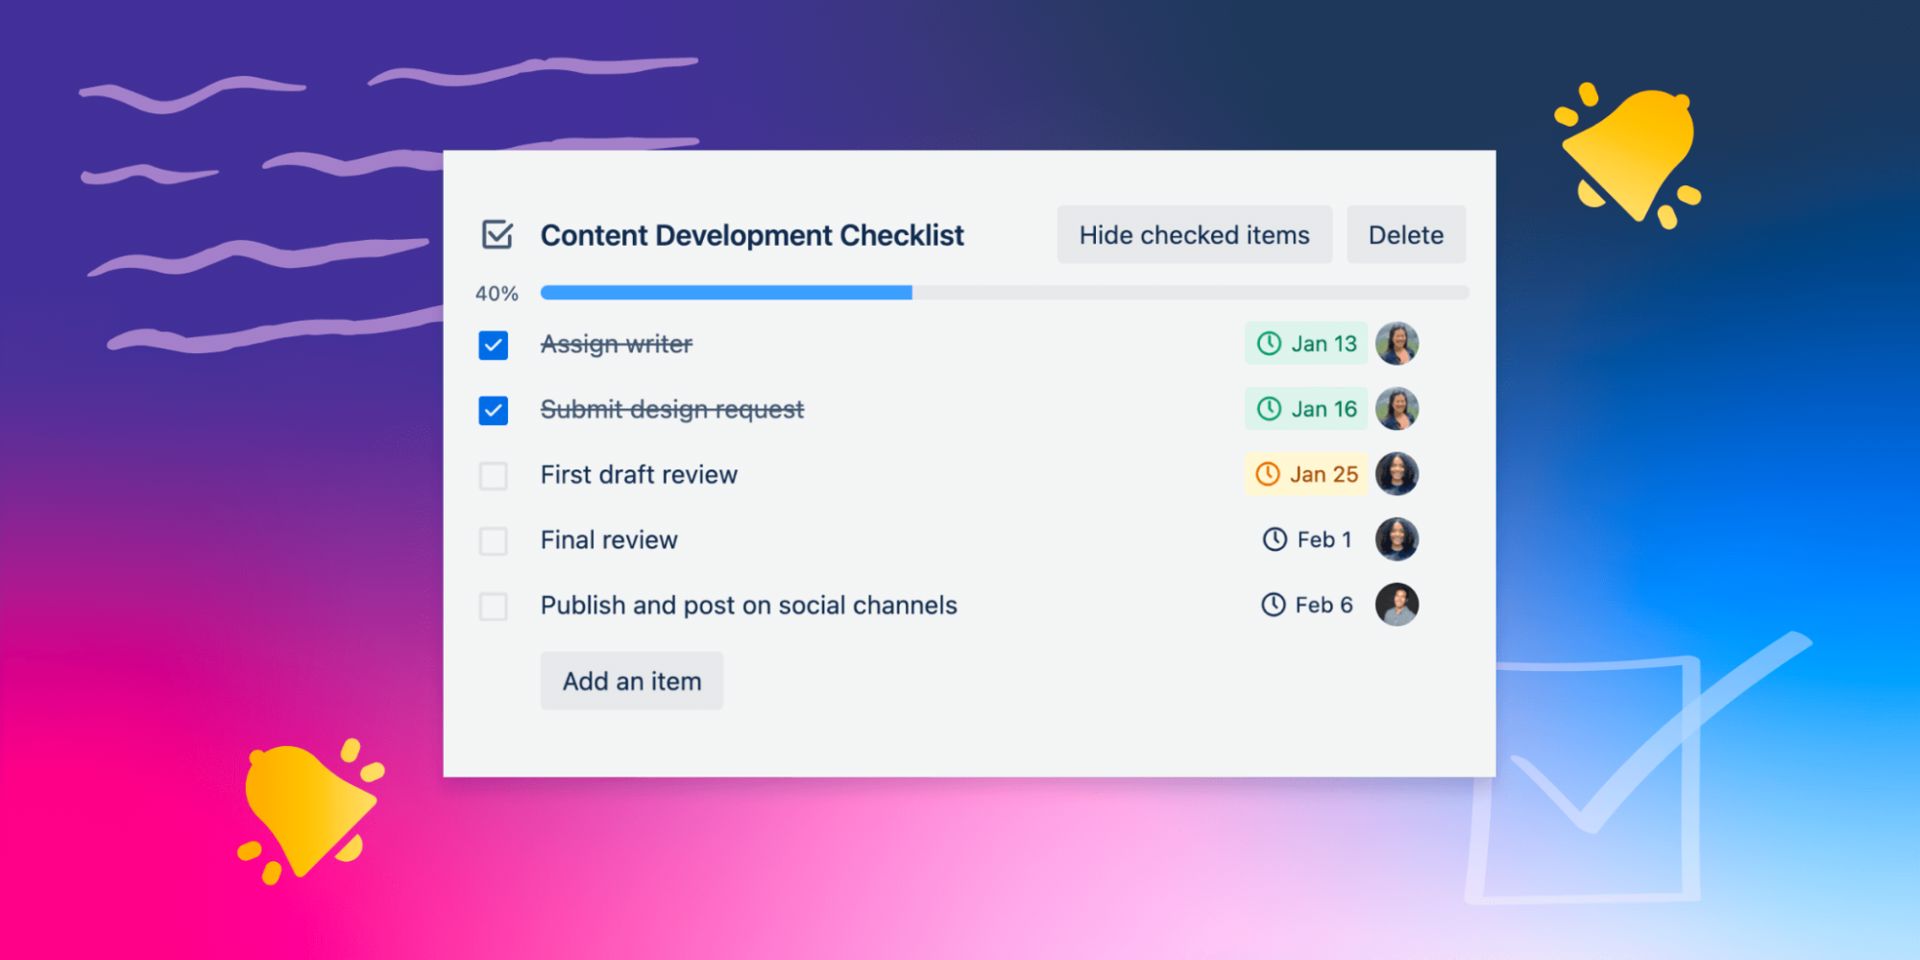The height and width of the screenshot is (960, 1920).
Task: Check Publish and post on social channels
Action: [x=493, y=606]
